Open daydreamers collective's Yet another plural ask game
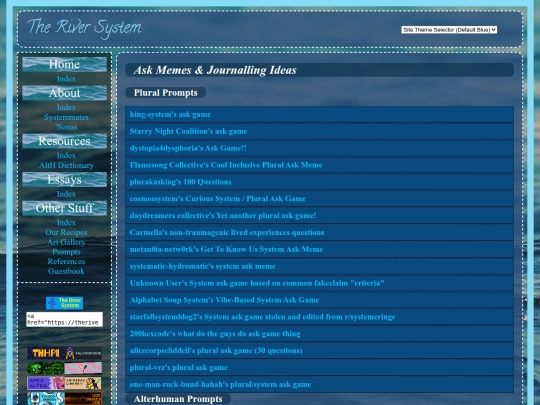The height and width of the screenshot is (405, 540). point(319,216)
